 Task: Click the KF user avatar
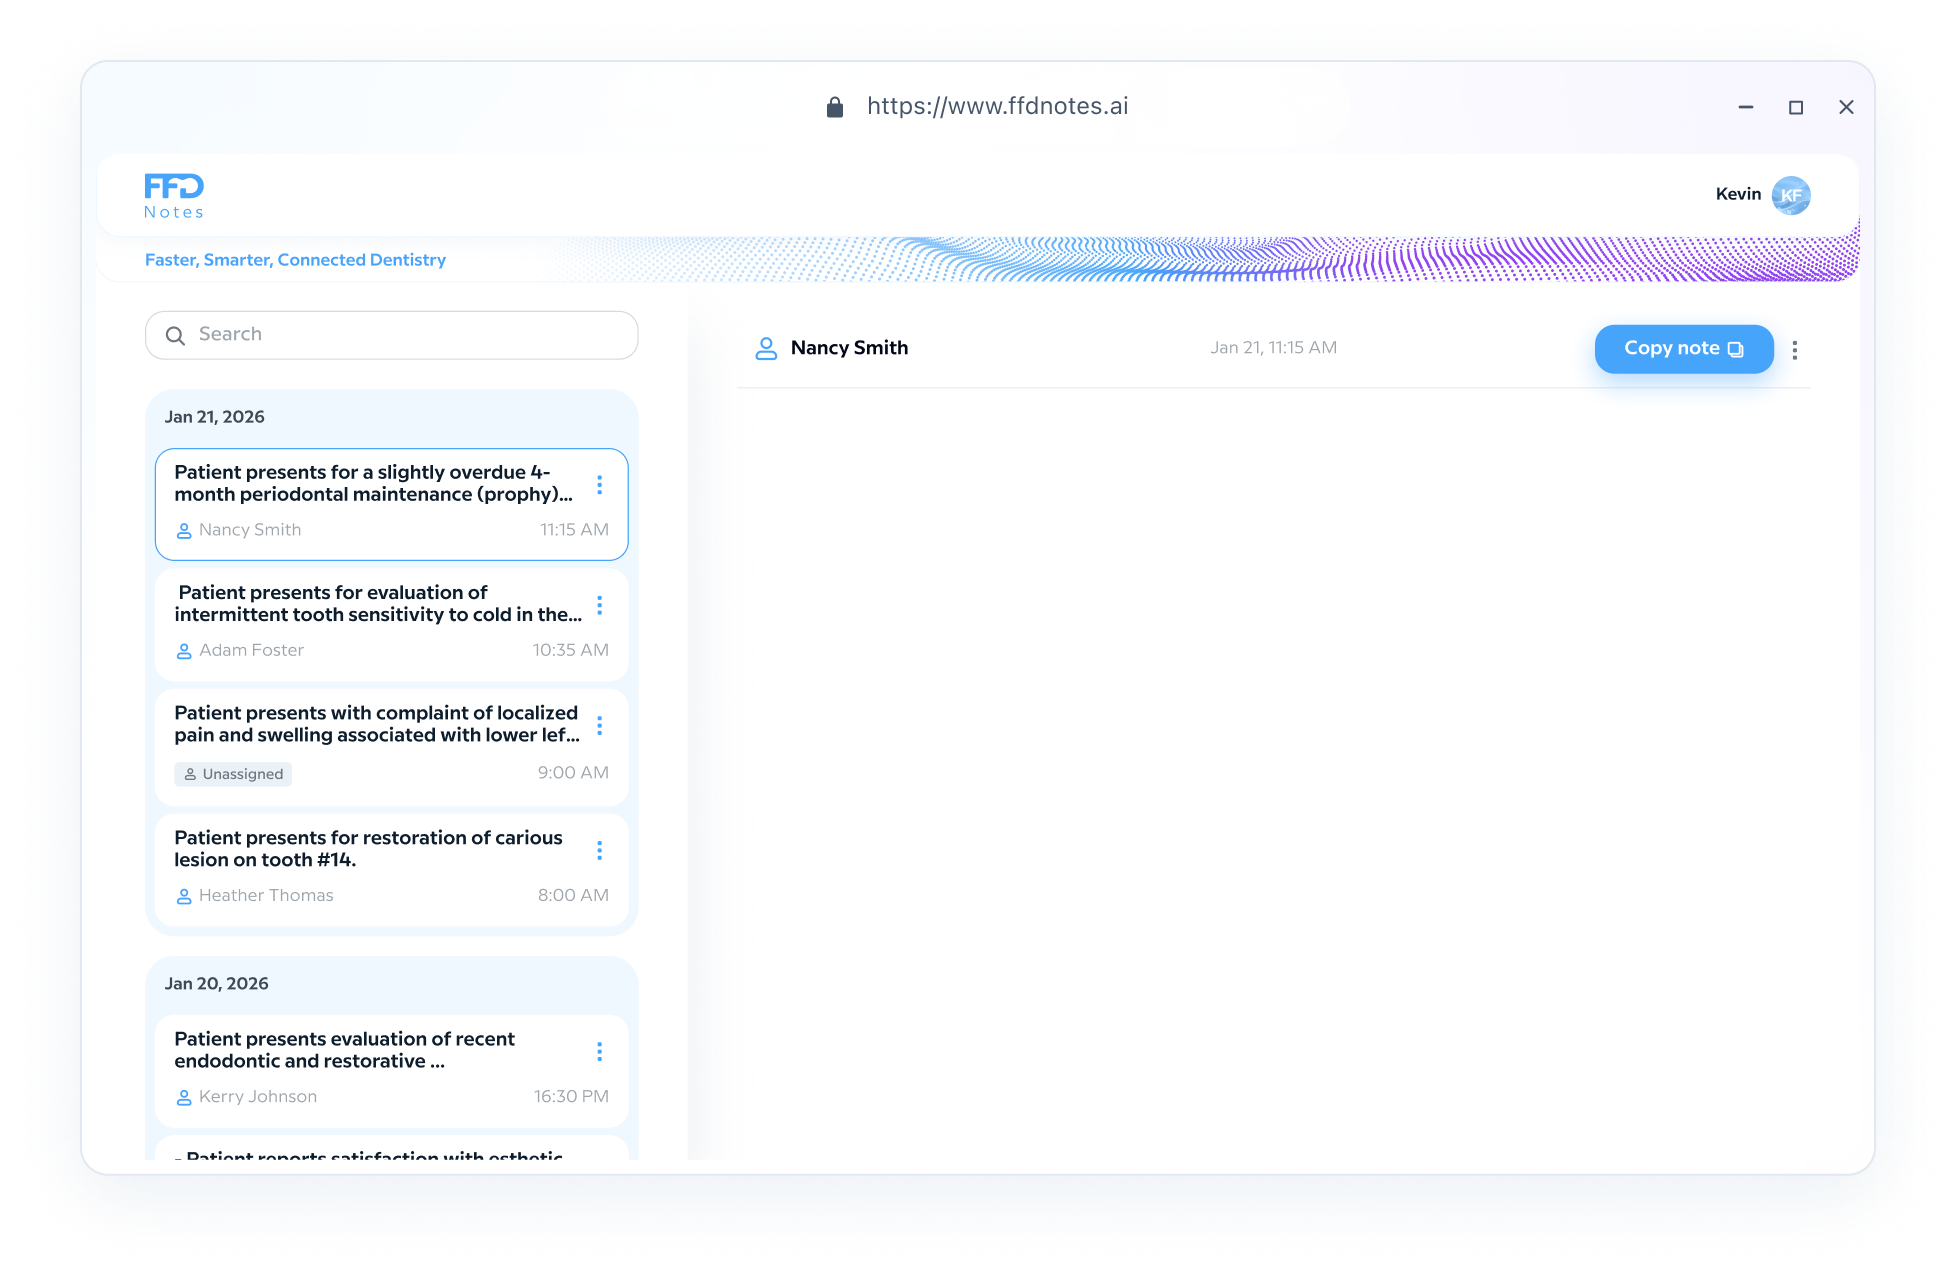[x=1790, y=195]
